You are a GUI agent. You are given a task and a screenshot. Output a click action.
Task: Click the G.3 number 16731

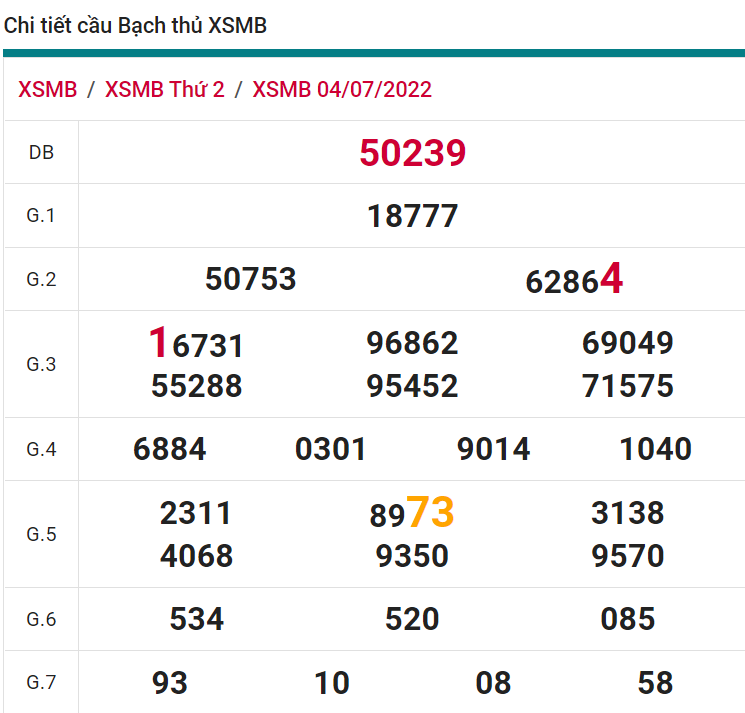196,344
